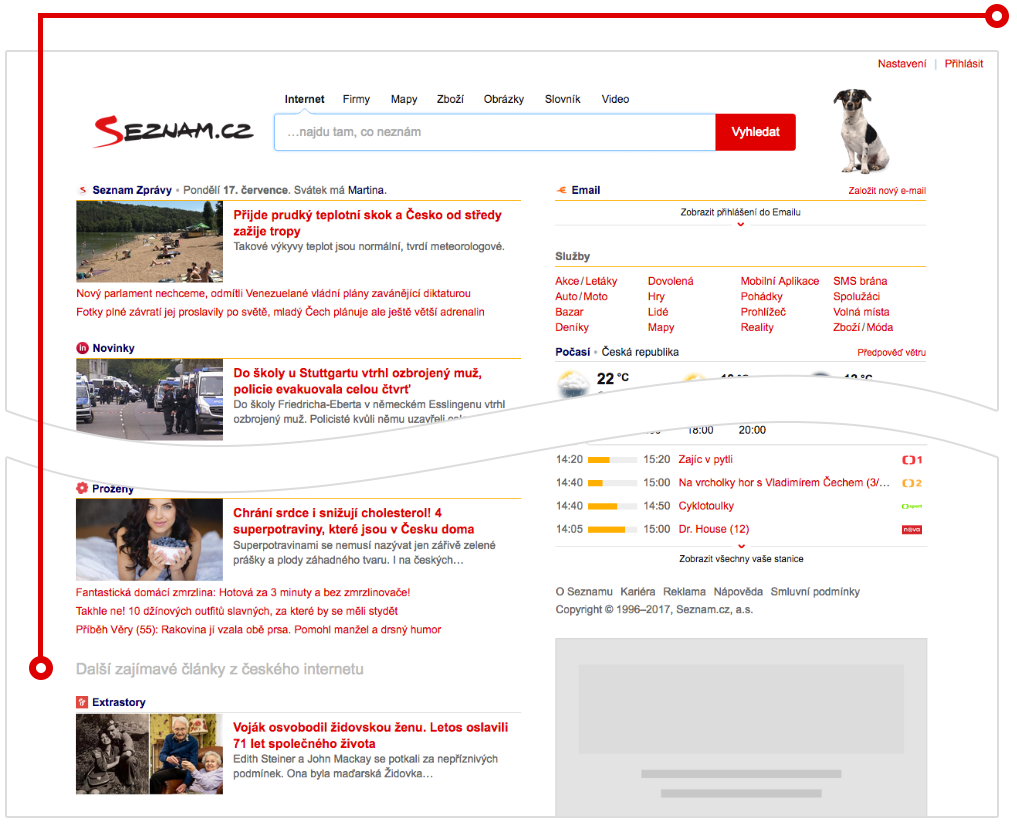The image size is (1017, 830).
Task: Click progress bar for Cyklotoulky
Action: click(x=612, y=506)
